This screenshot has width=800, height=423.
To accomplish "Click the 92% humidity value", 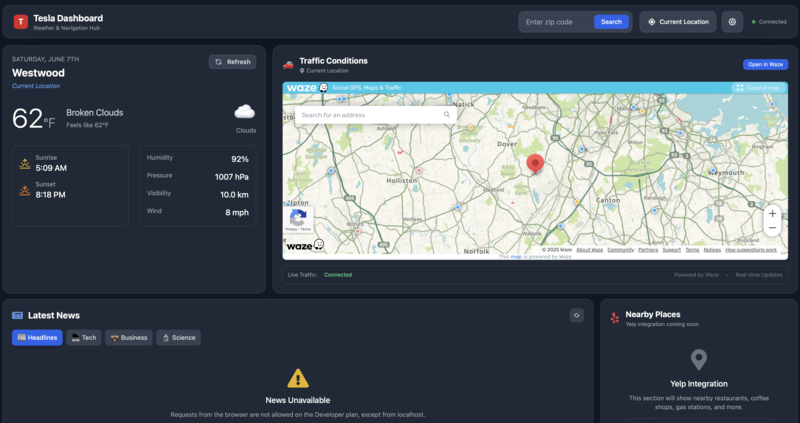I will pyautogui.click(x=239, y=159).
